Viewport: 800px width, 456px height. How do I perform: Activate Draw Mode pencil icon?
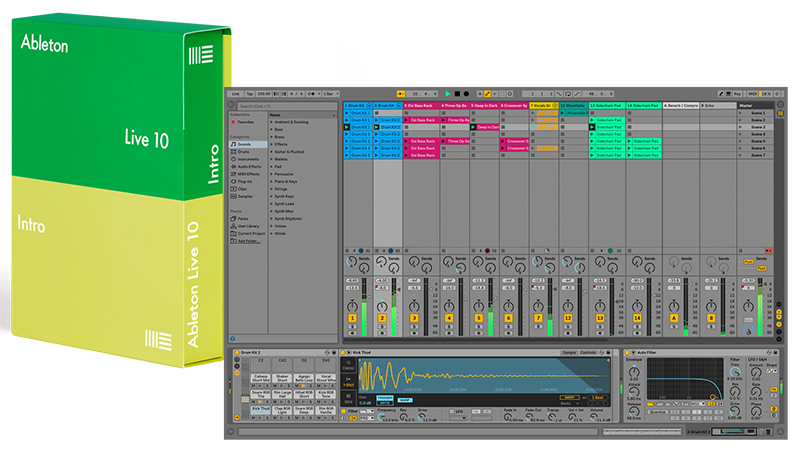click(721, 94)
